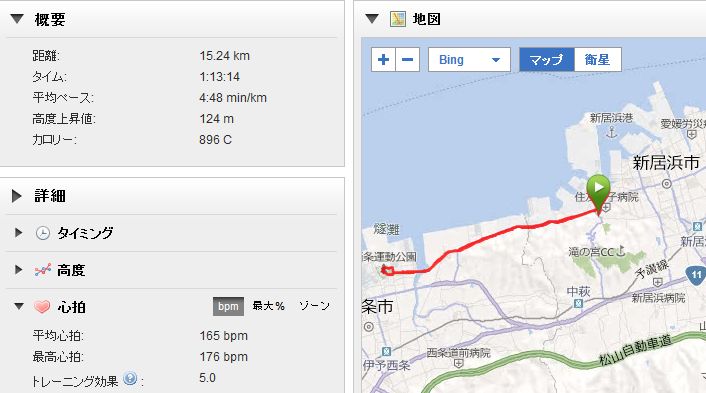Expand the 高度 elevation section
The image size is (706, 393).
click(18, 270)
